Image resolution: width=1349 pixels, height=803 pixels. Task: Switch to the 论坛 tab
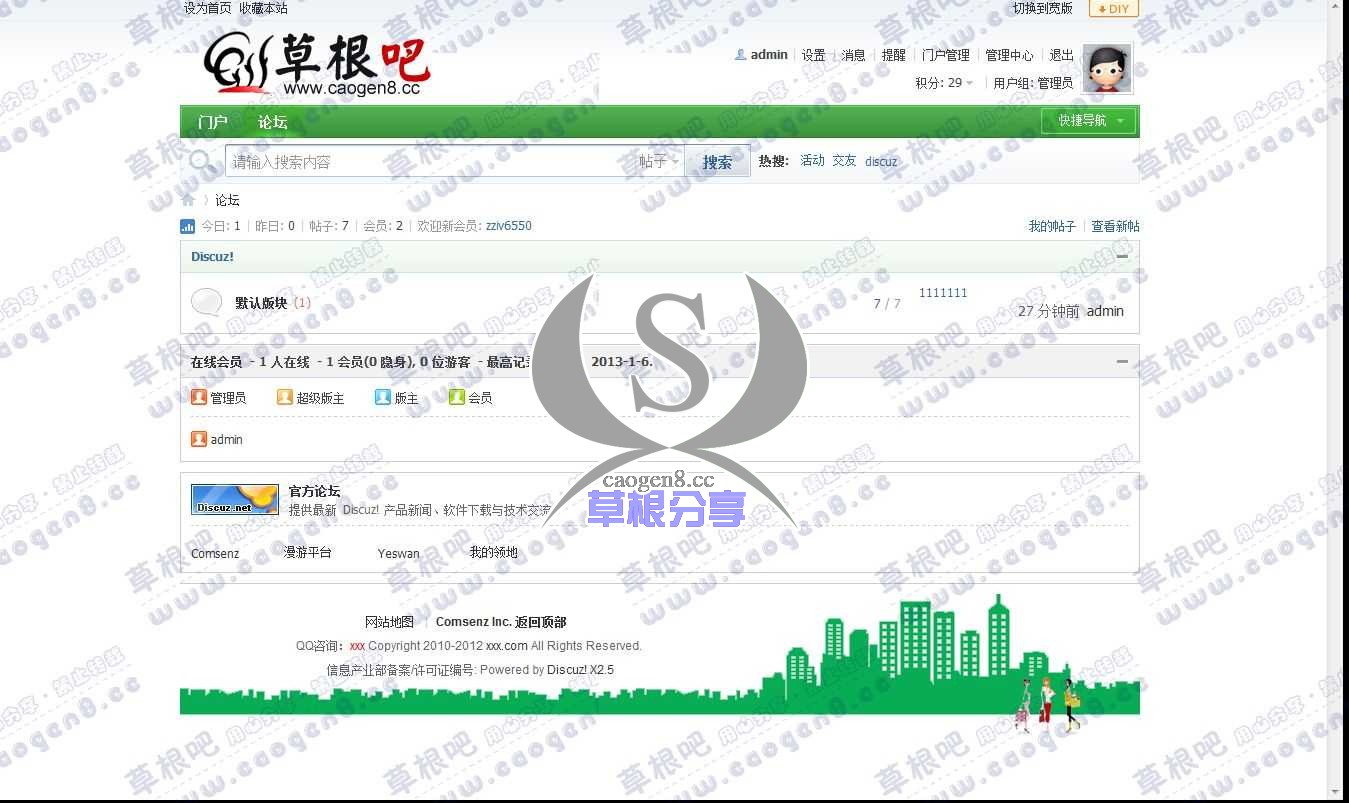click(x=271, y=122)
